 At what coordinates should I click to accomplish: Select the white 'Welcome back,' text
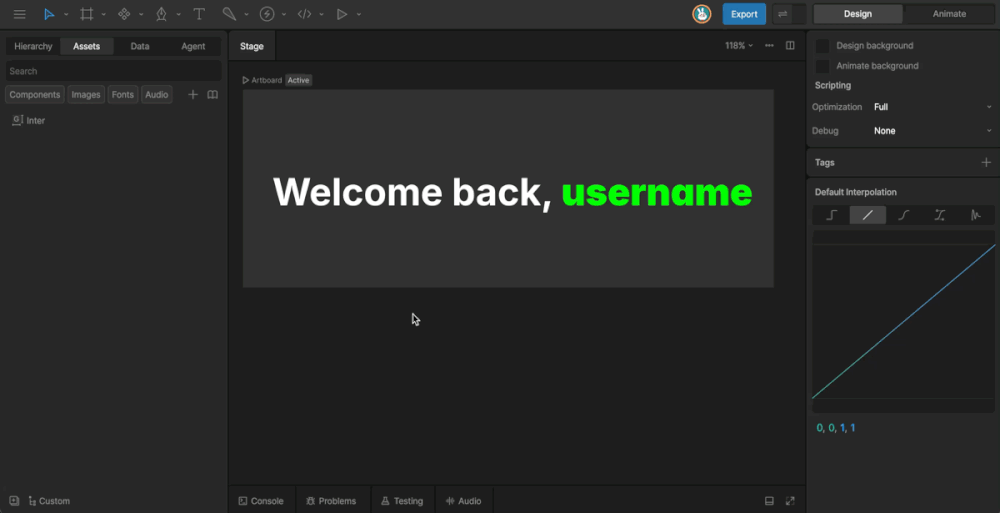click(413, 192)
